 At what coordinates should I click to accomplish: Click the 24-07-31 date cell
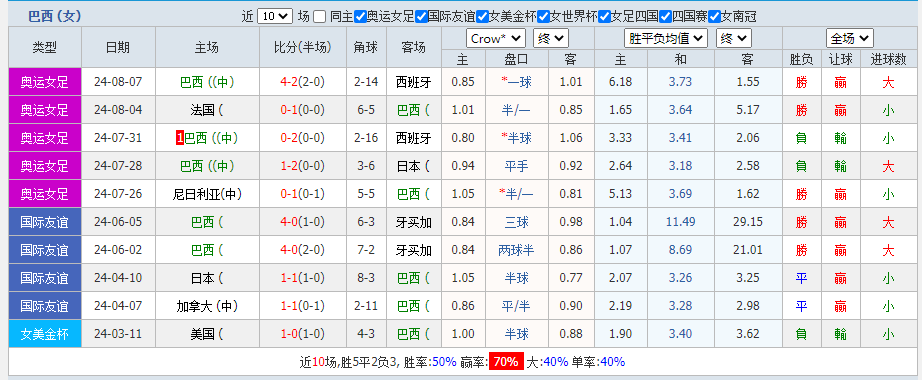[118, 138]
